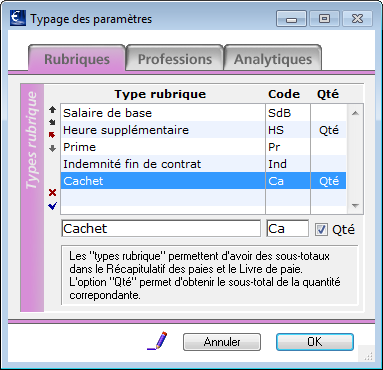This screenshot has height=370, width=383.
Task: Click the move-to-top arrow icon
Action: pos(52,109)
